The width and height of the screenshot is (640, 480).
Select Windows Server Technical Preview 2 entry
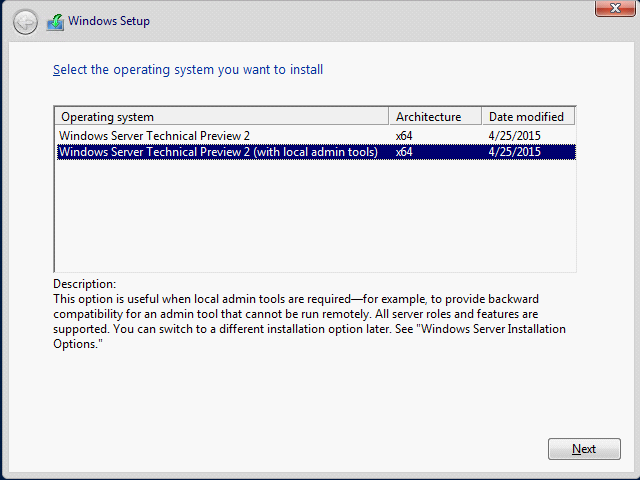154,136
